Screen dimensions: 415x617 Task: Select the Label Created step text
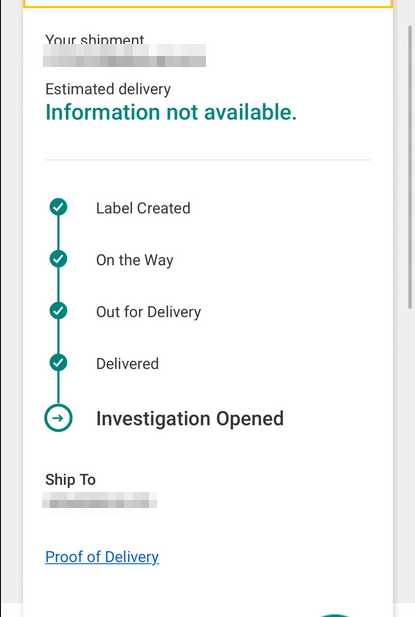pyautogui.click(x=143, y=208)
